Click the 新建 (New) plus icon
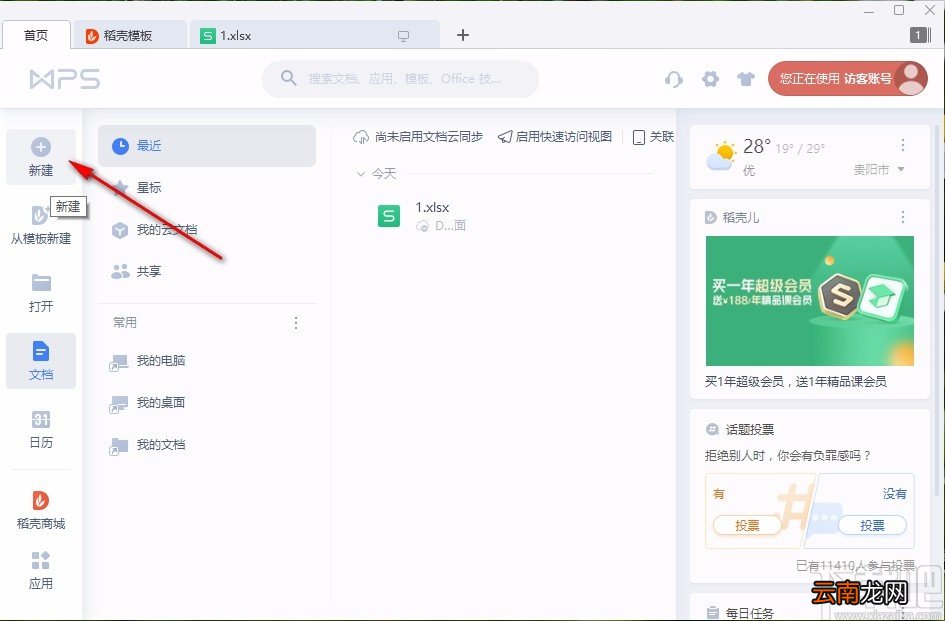945x621 pixels. 41,147
